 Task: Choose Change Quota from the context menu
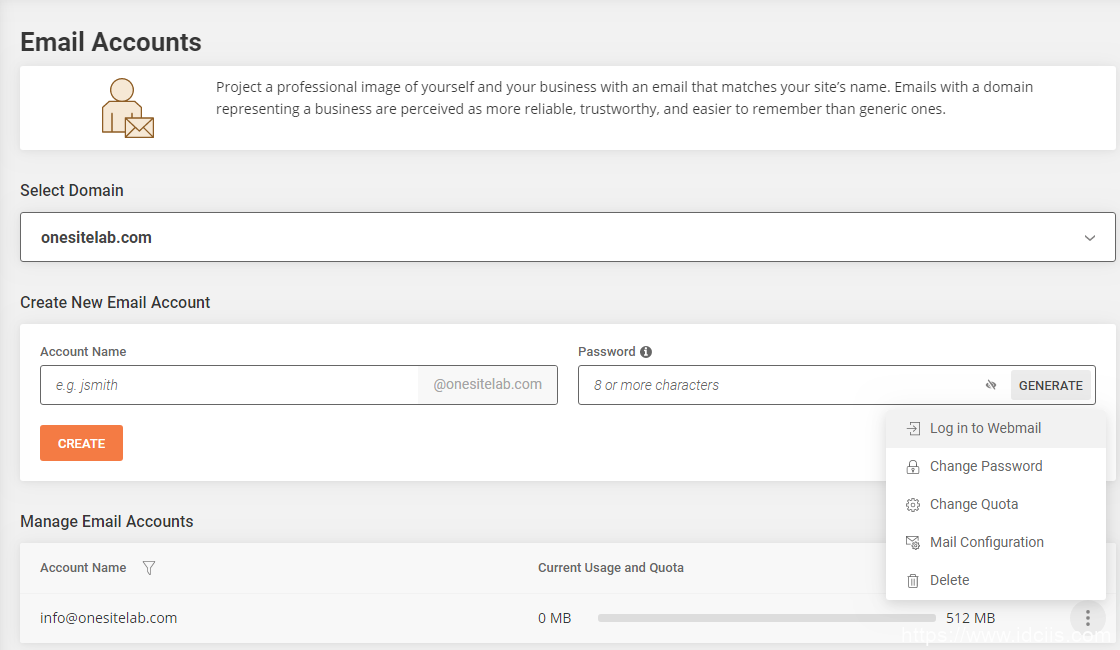tap(973, 504)
